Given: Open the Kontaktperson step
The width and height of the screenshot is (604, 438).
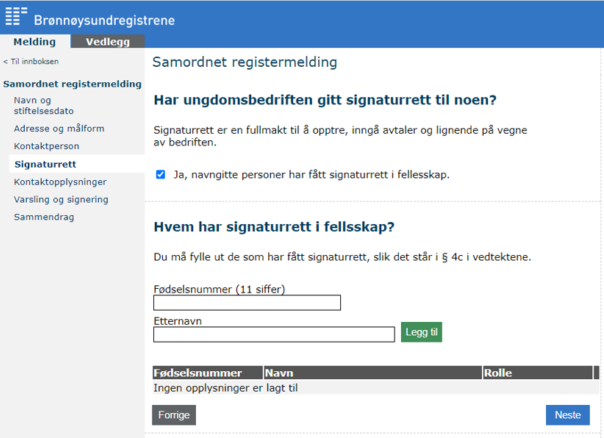Looking at the screenshot, I should 47,146.
